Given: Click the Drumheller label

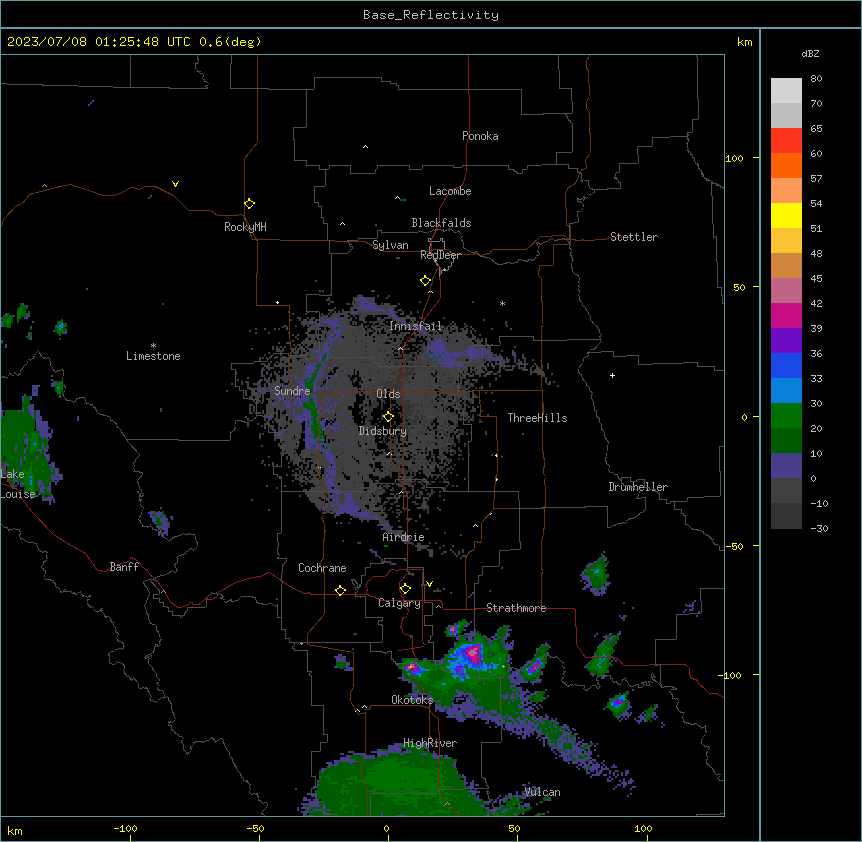Looking at the screenshot, I should pyautogui.click(x=638, y=487).
